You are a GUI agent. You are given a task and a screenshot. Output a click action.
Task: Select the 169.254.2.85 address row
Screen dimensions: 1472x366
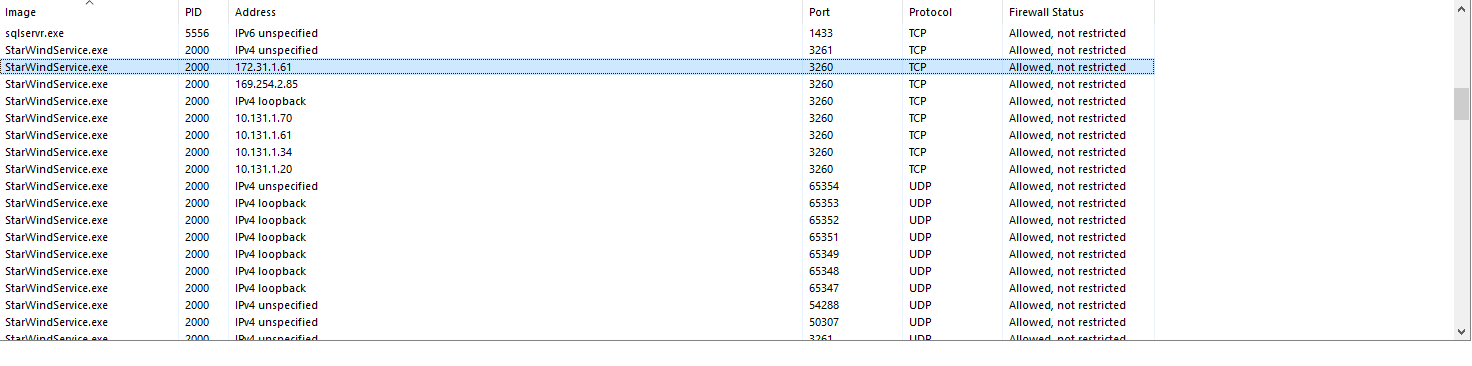[x=577, y=84]
